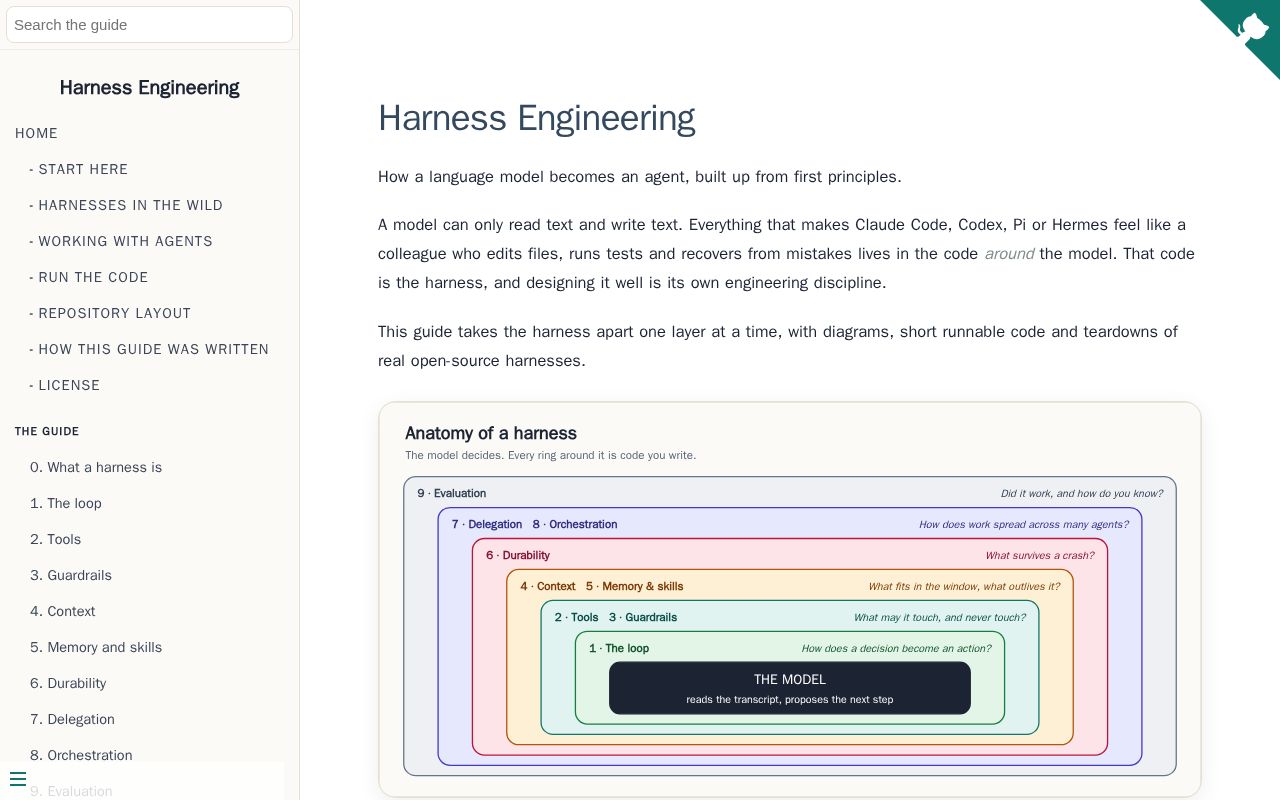The image size is (1280, 800).
Task: Open WORKING WITH AGENTS section
Action: [125, 241]
